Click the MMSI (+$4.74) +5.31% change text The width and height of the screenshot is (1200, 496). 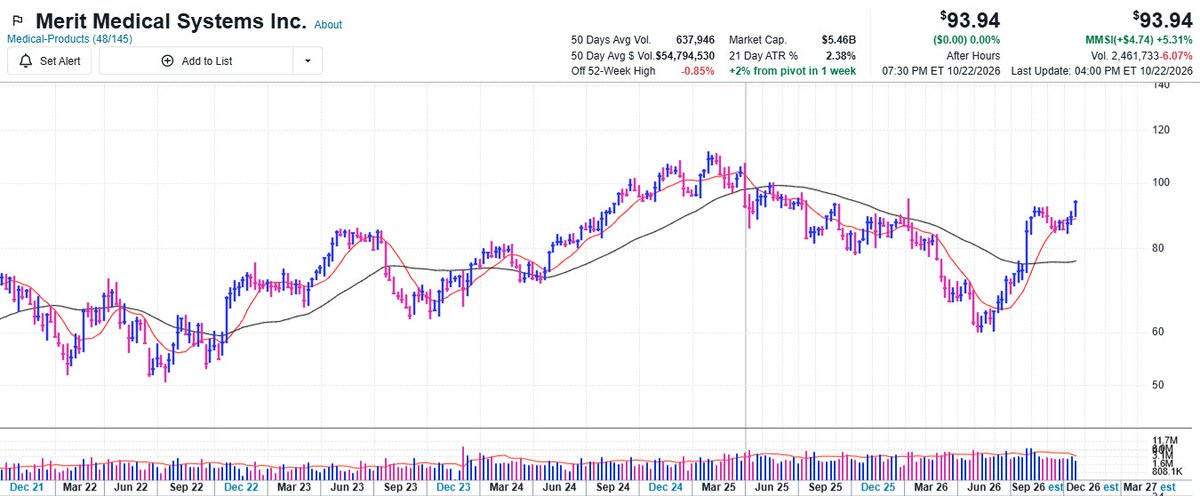(x=1141, y=39)
